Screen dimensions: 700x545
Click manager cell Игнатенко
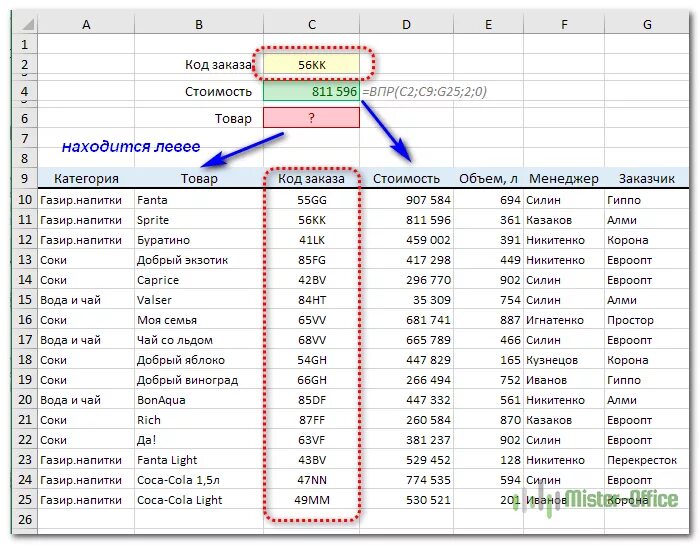(564, 320)
